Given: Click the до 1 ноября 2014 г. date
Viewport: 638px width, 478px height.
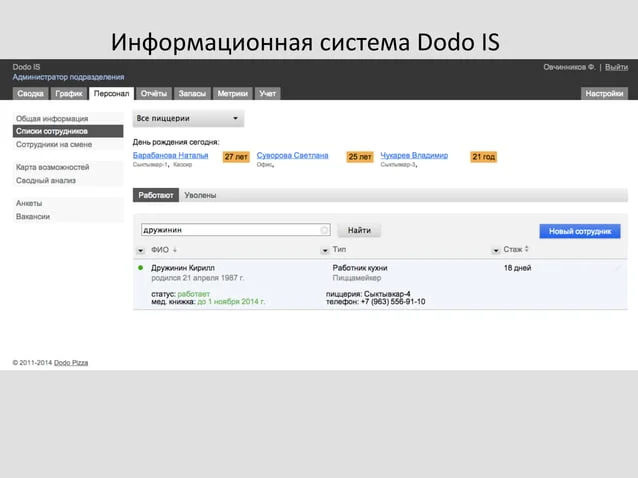Looking at the screenshot, I should [x=231, y=301].
